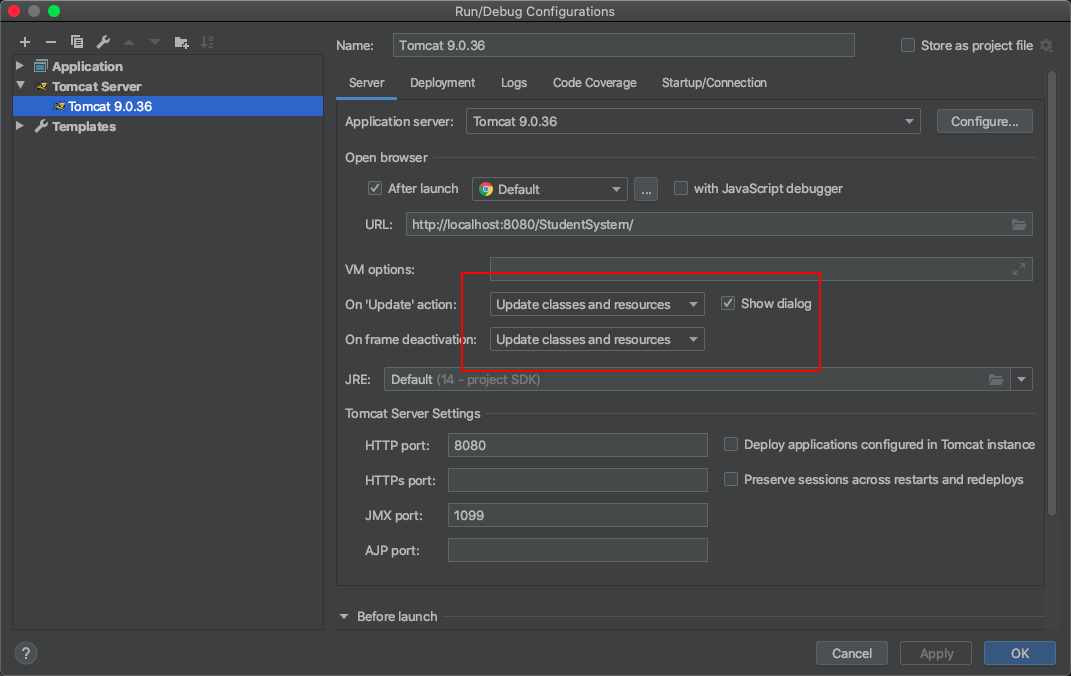This screenshot has height=676, width=1071.
Task: Move configuration down arrow icon
Action: pos(155,42)
